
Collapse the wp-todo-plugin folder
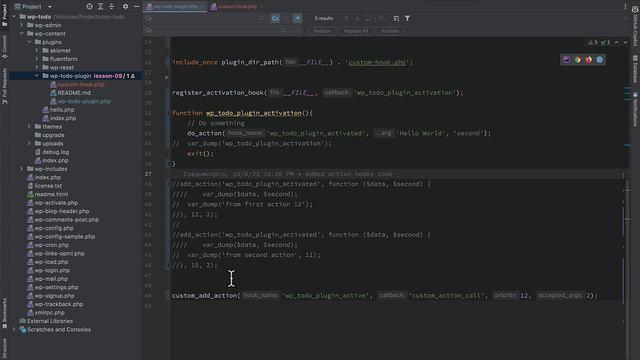[x=37, y=76]
